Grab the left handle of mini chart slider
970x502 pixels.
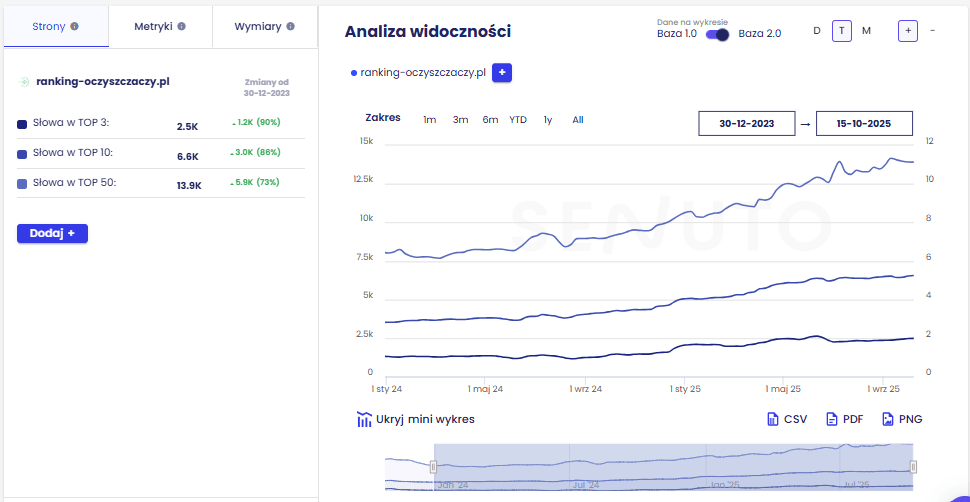433,466
